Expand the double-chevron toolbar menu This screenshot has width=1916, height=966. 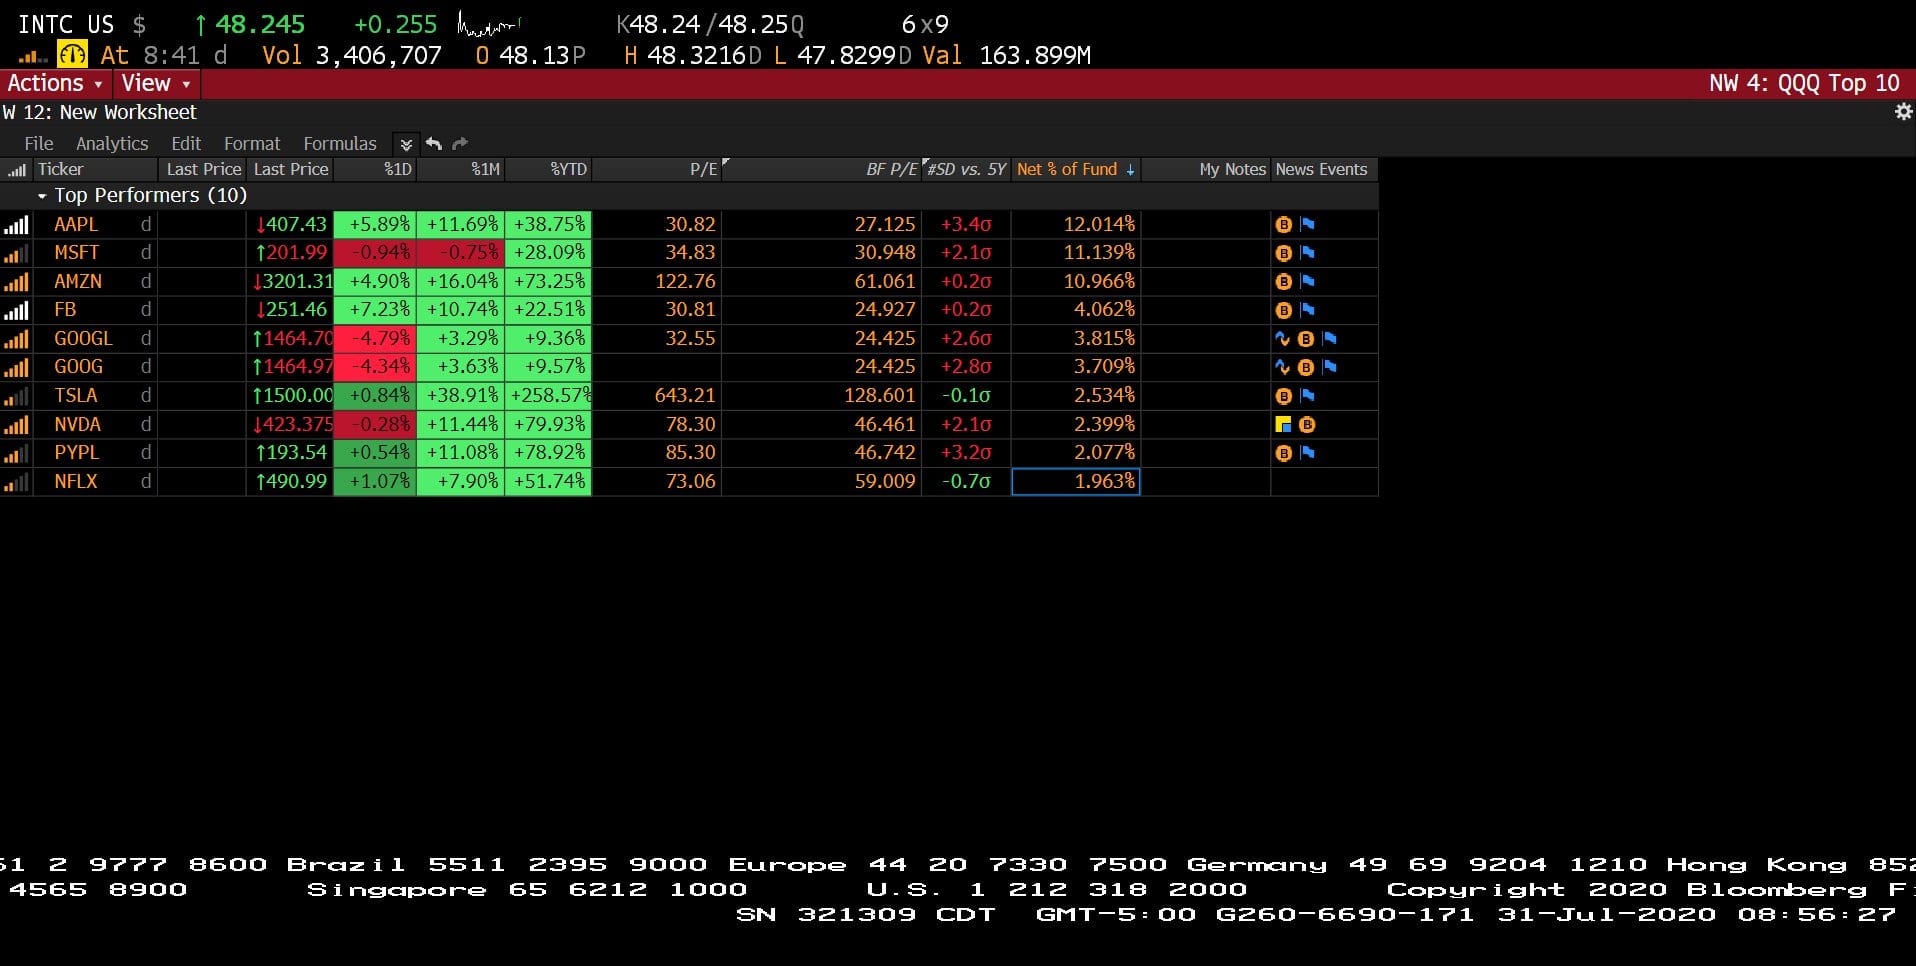click(x=406, y=144)
